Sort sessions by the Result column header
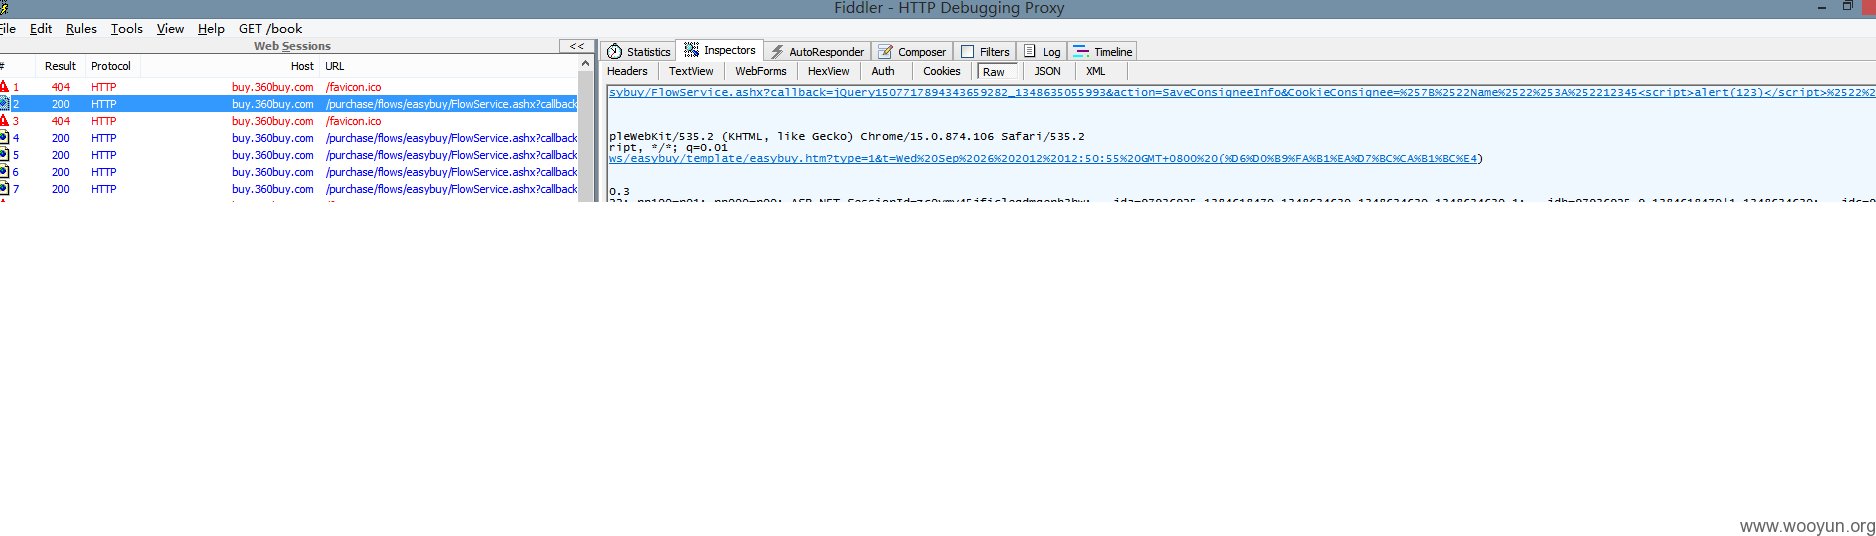The image size is (1876, 536). click(60, 66)
